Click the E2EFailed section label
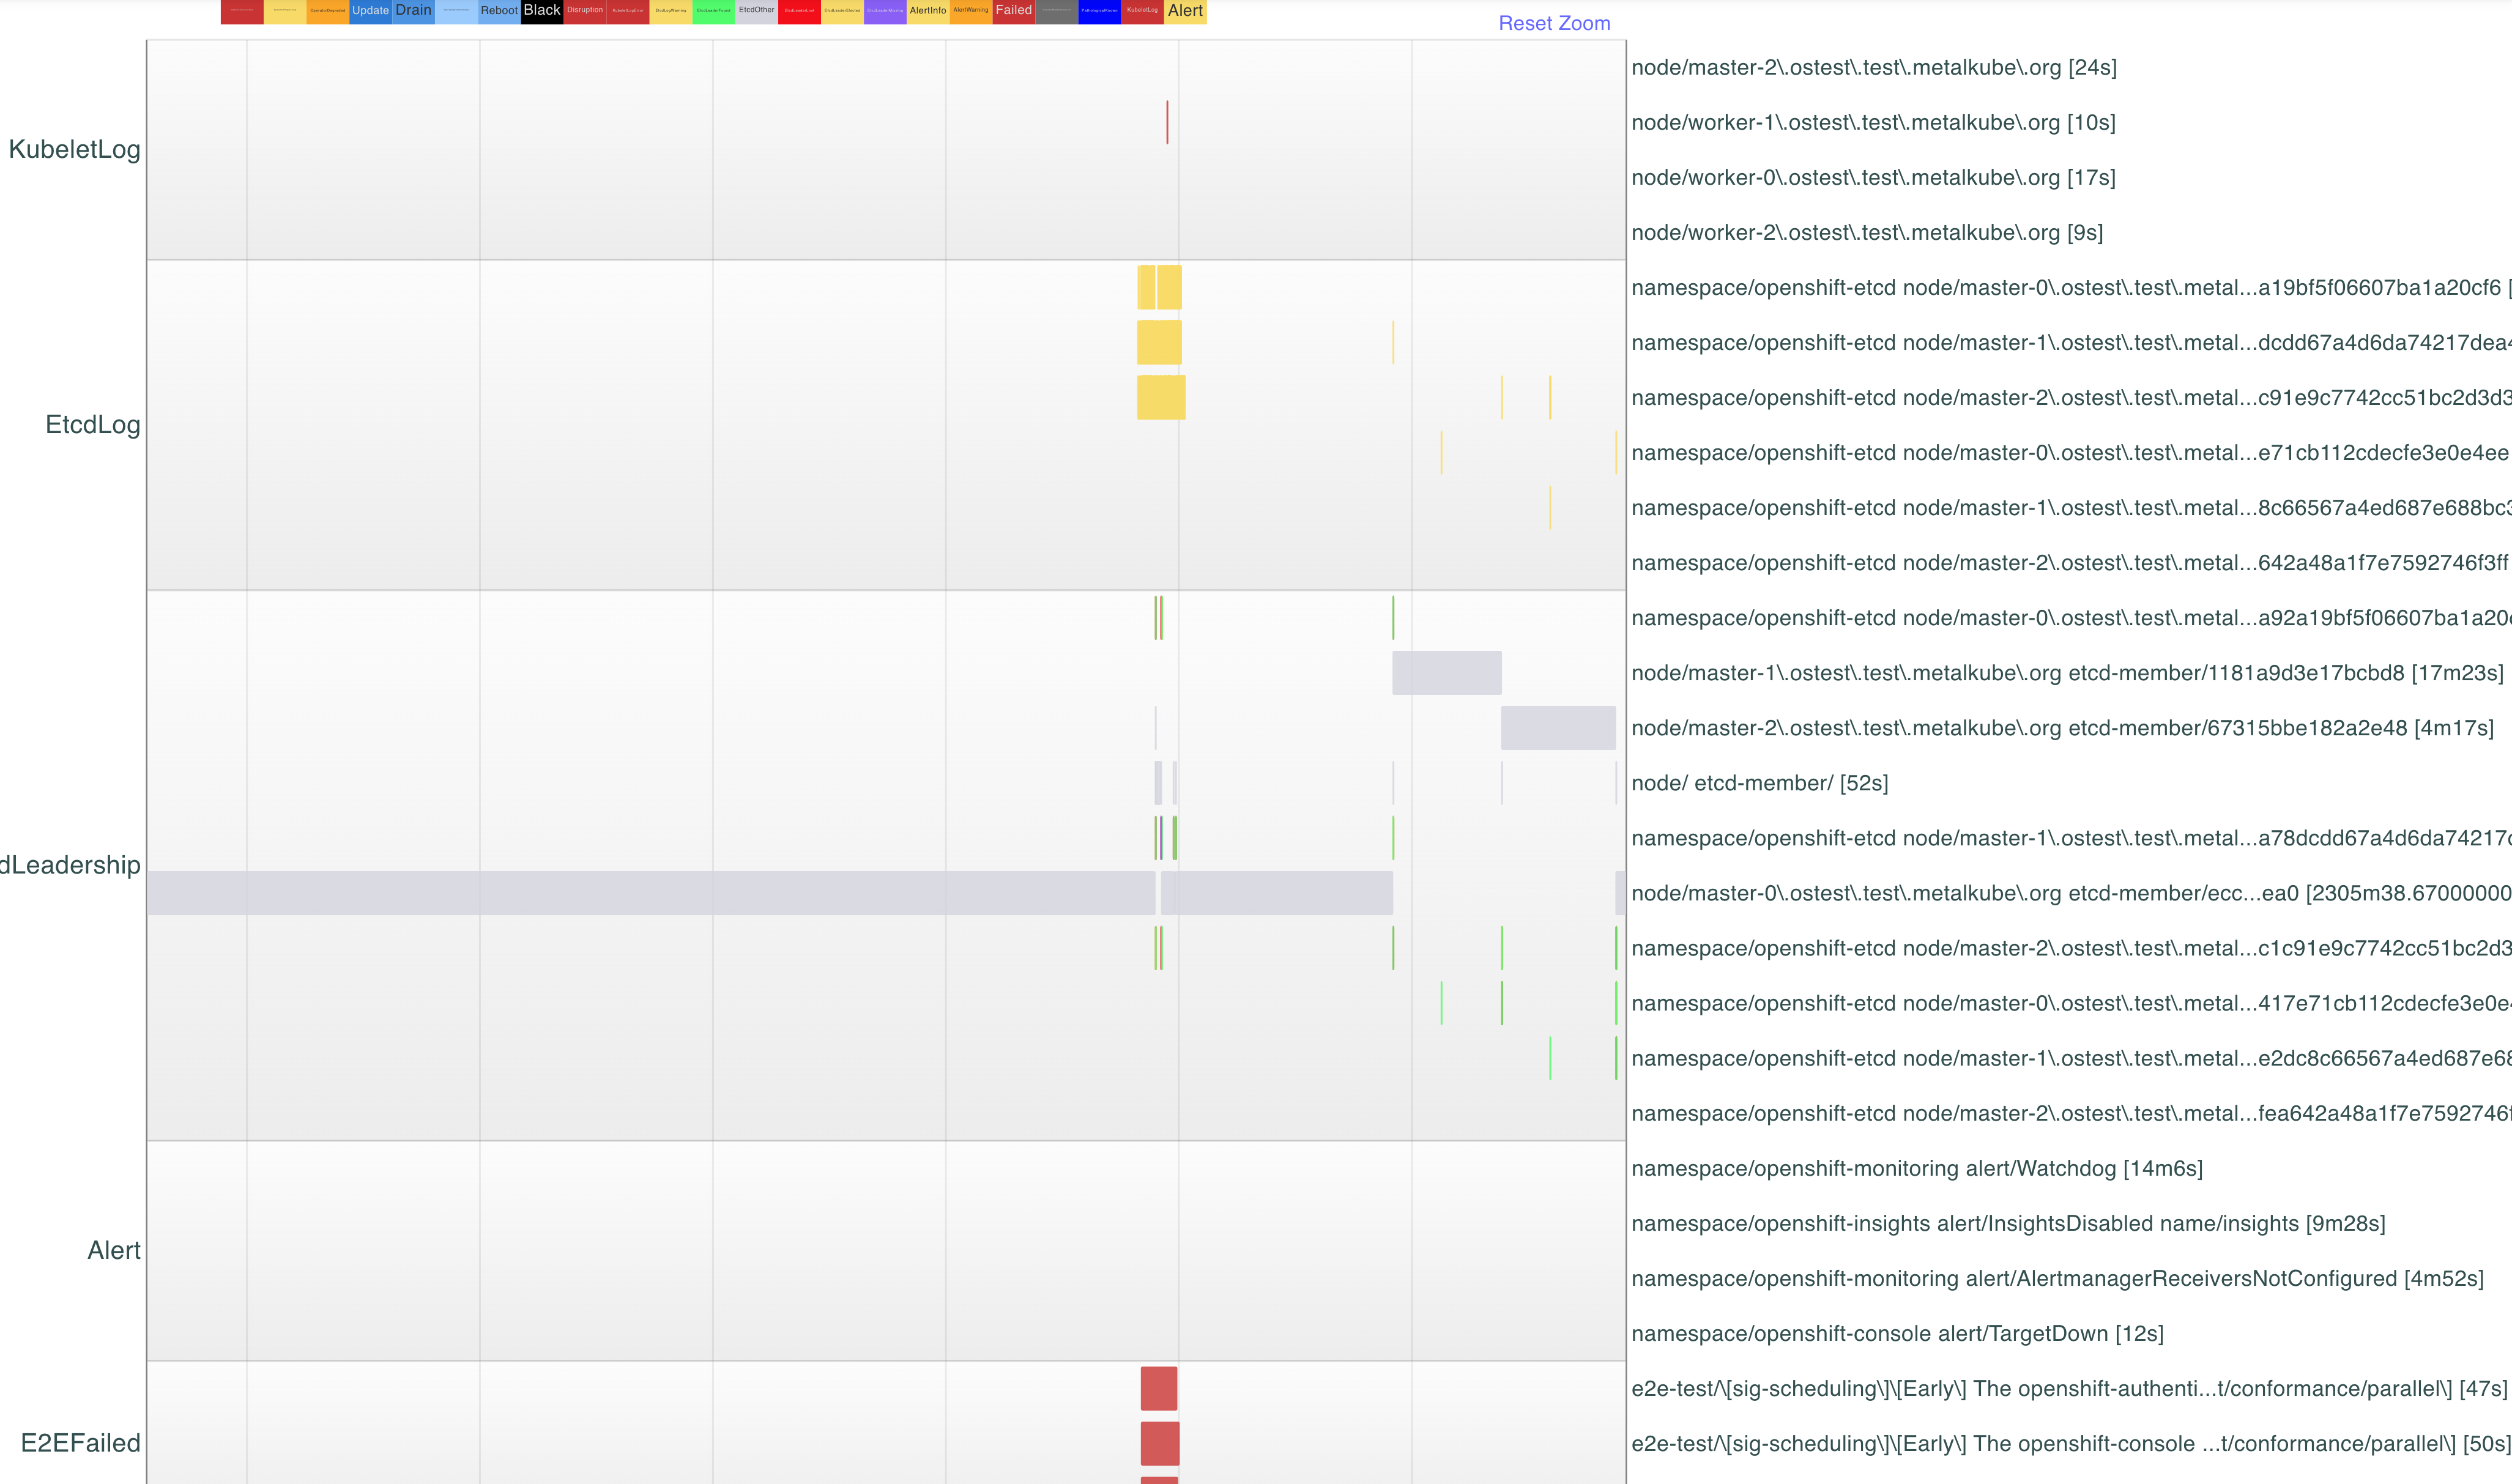2512x1484 pixels. coord(80,1442)
